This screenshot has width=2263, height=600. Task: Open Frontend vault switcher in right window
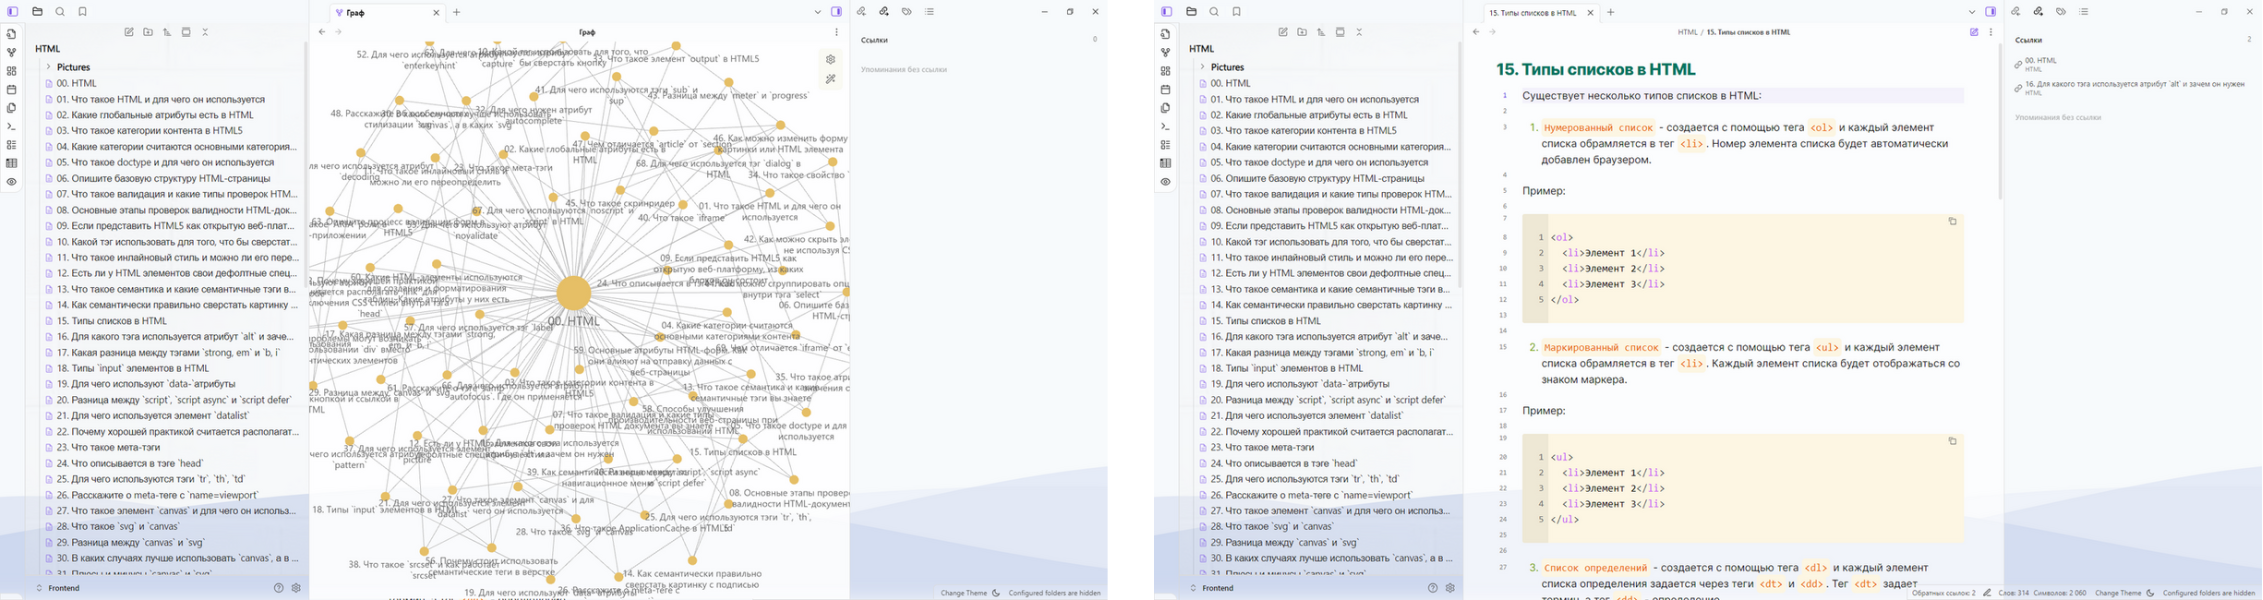click(x=1212, y=588)
